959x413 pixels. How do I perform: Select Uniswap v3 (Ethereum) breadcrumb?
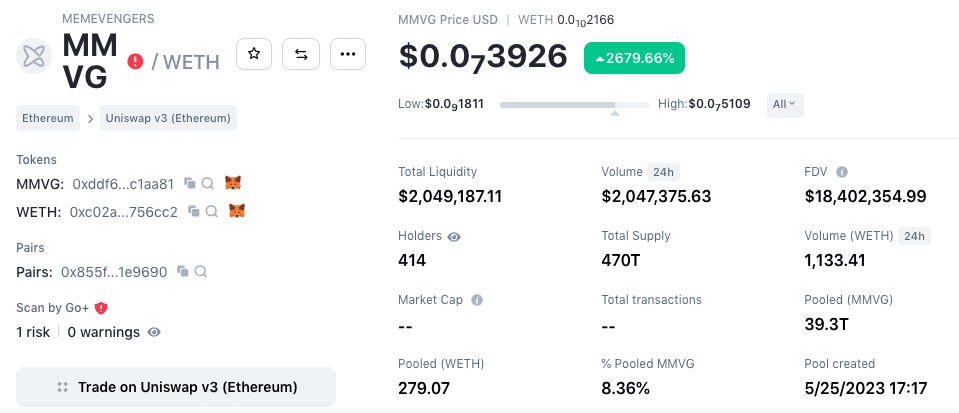(x=167, y=118)
